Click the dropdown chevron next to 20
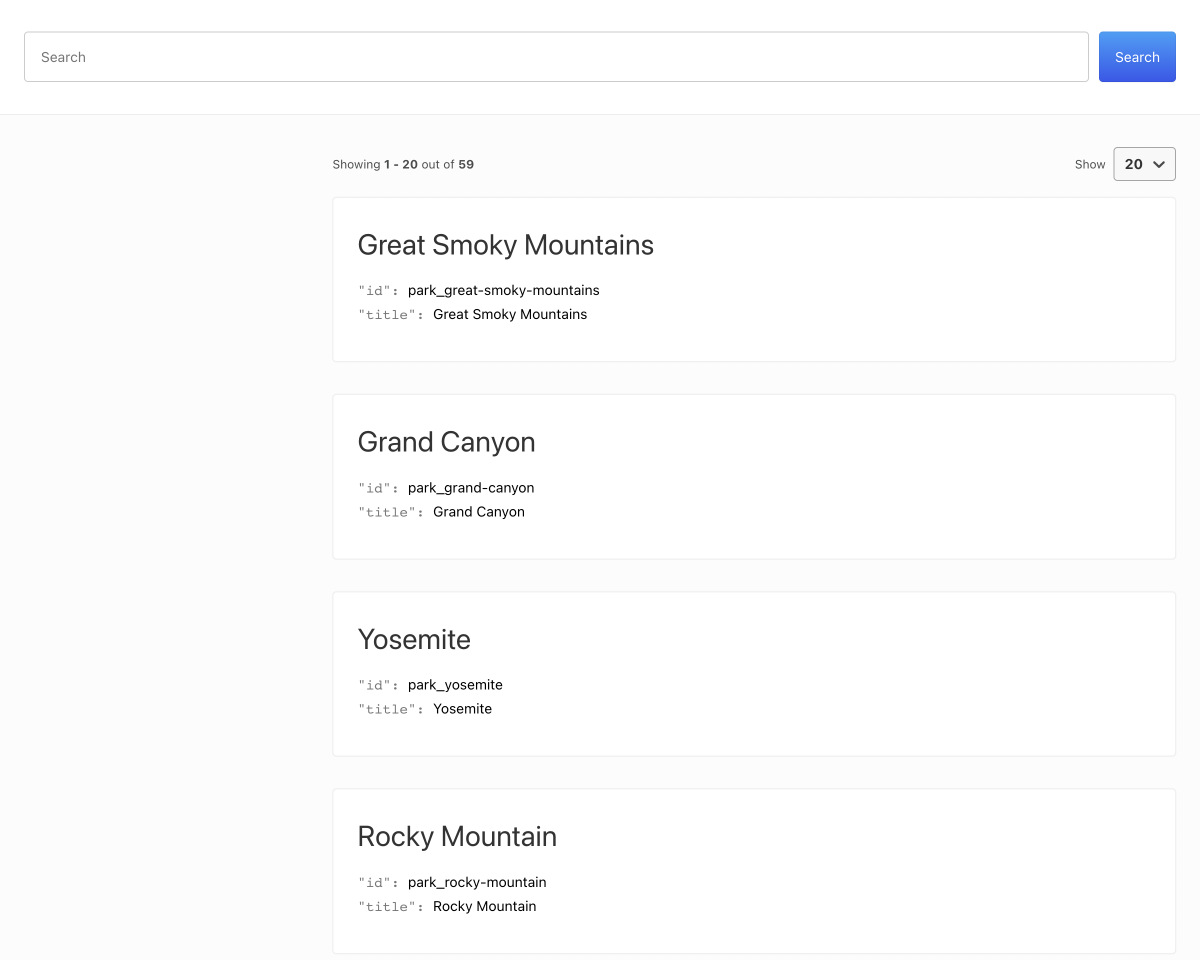This screenshot has width=1200, height=960. (1158, 164)
